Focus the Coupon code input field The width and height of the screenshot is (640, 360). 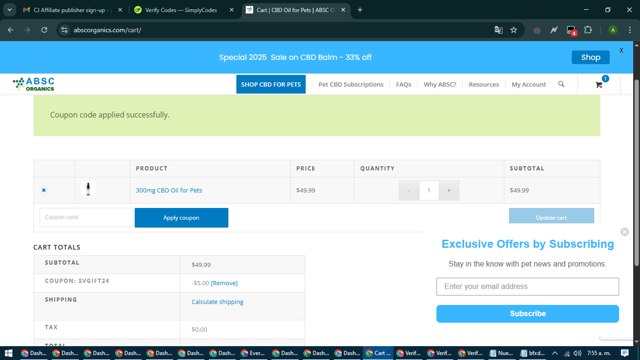pos(87,217)
